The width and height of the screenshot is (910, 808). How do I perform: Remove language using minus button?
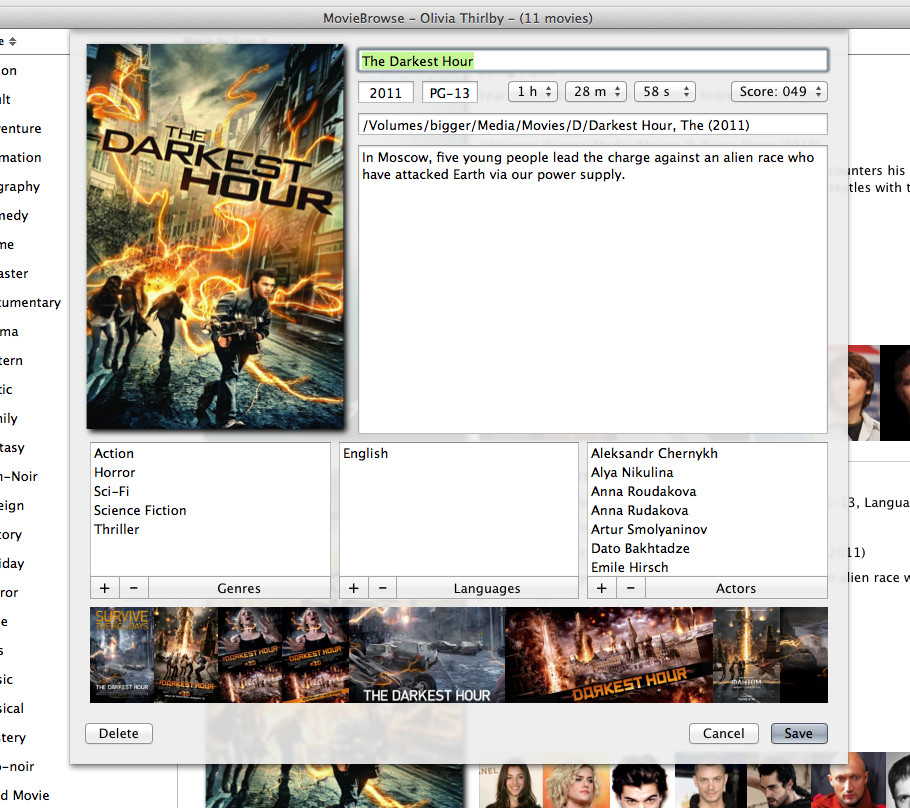click(383, 588)
